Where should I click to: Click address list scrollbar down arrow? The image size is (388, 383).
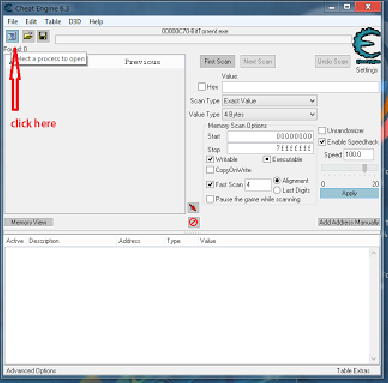pyautogui.click(x=374, y=359)
